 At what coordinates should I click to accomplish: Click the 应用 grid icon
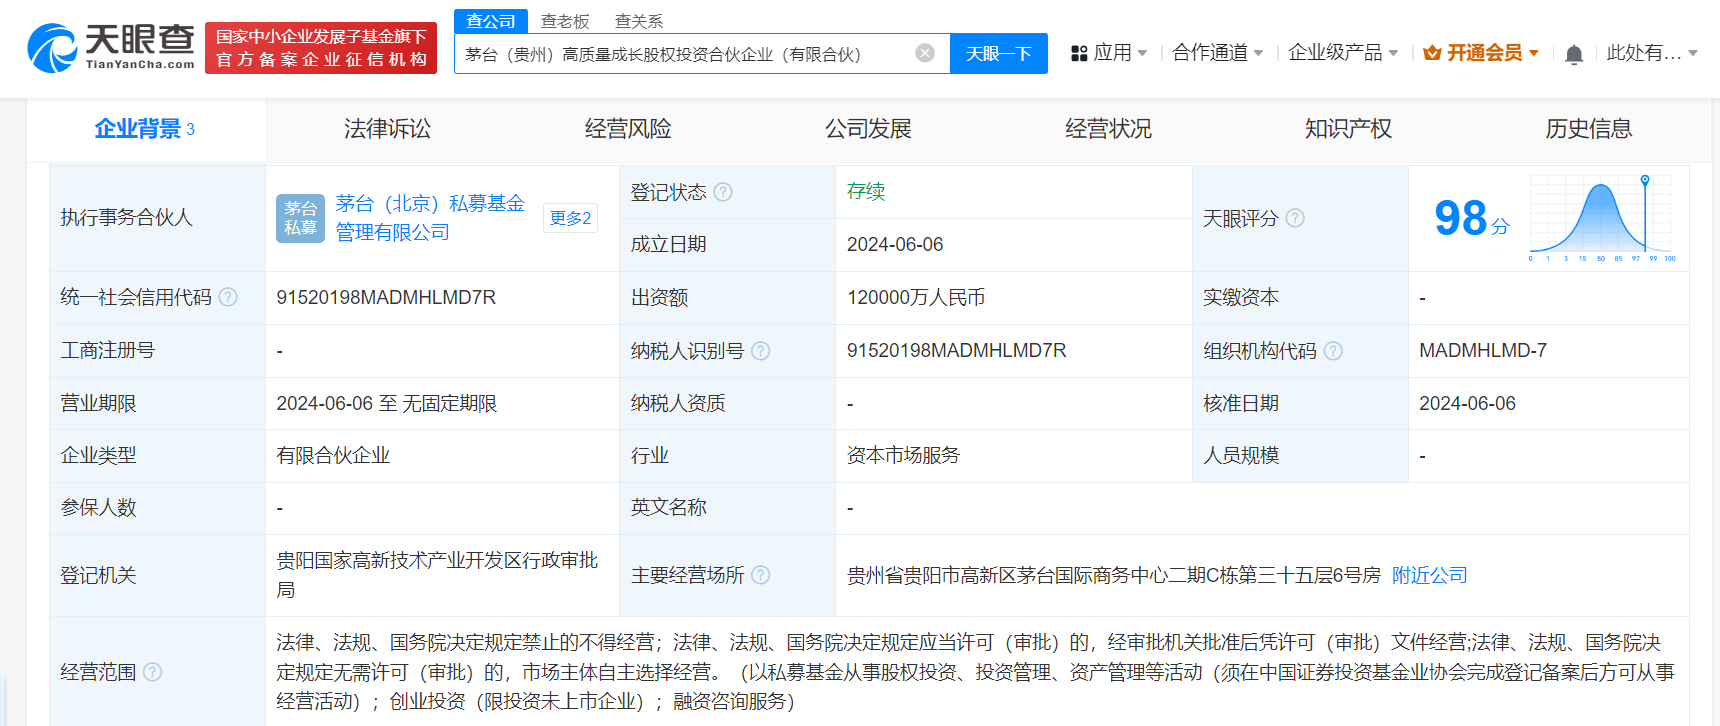[1079, 53]
